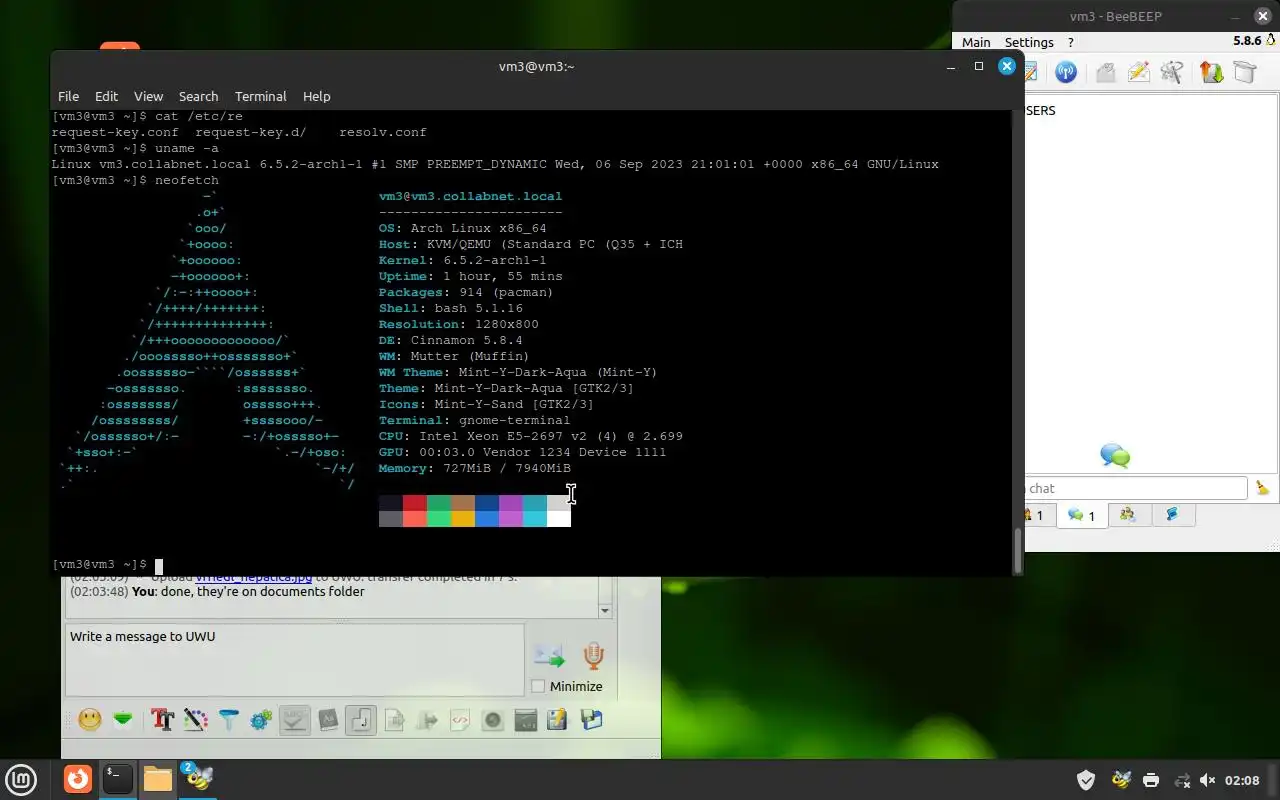Image resolution: width=1280 pixels, height=800 pixels.
Task: Compose message with envelope pencil icon
Action: 1138,72
